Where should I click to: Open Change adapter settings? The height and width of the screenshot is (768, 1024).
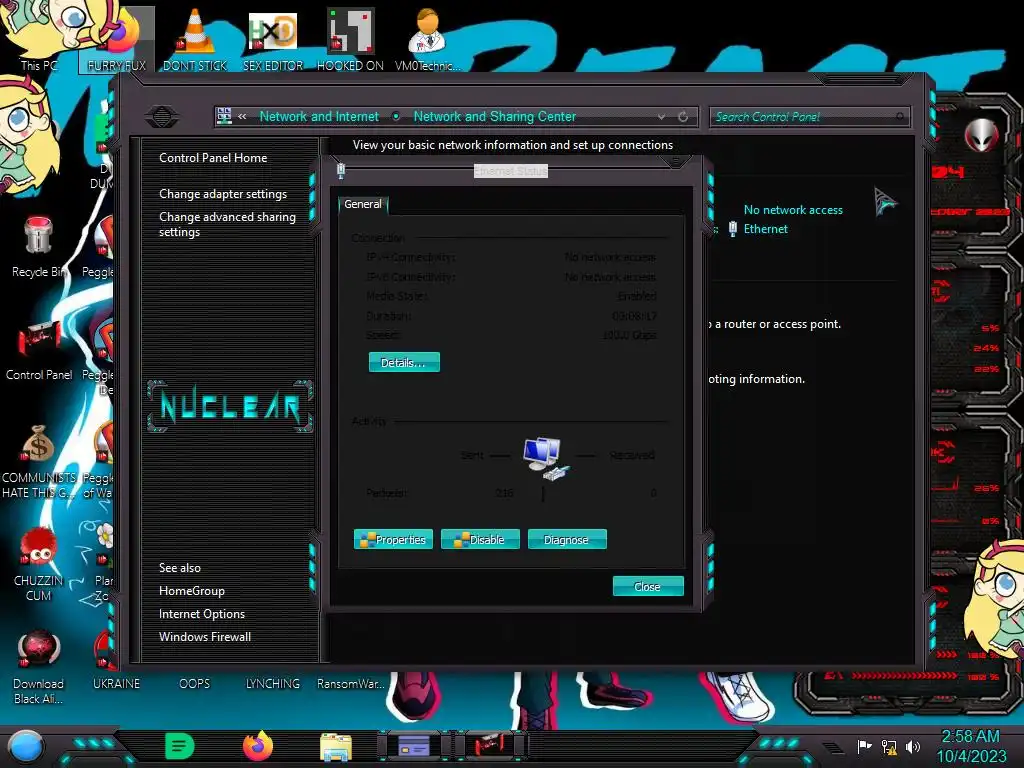tap(223, 194)
